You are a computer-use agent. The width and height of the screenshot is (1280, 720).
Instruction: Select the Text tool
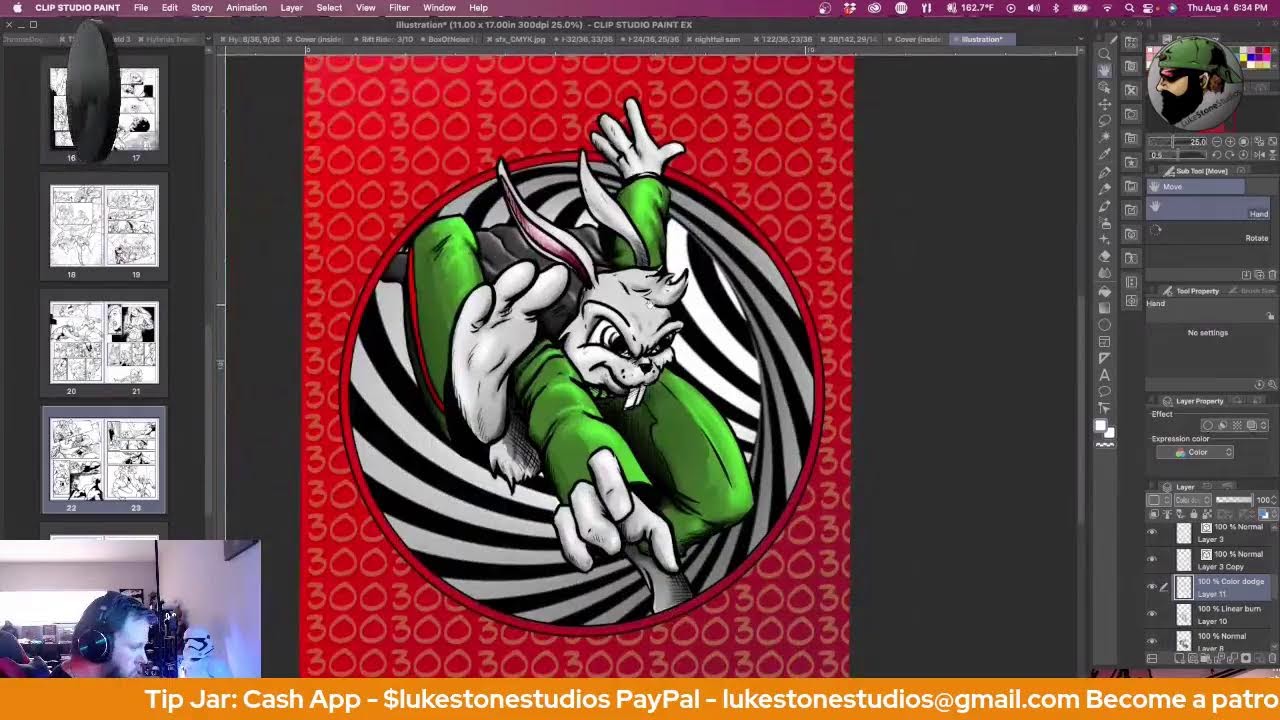1104,375
